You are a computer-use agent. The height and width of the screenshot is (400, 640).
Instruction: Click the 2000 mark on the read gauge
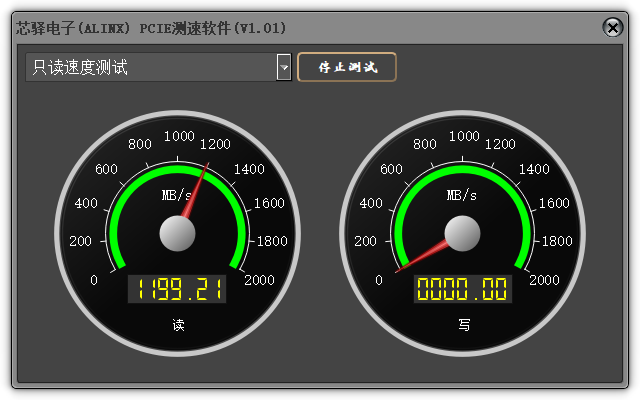point(259,280)
